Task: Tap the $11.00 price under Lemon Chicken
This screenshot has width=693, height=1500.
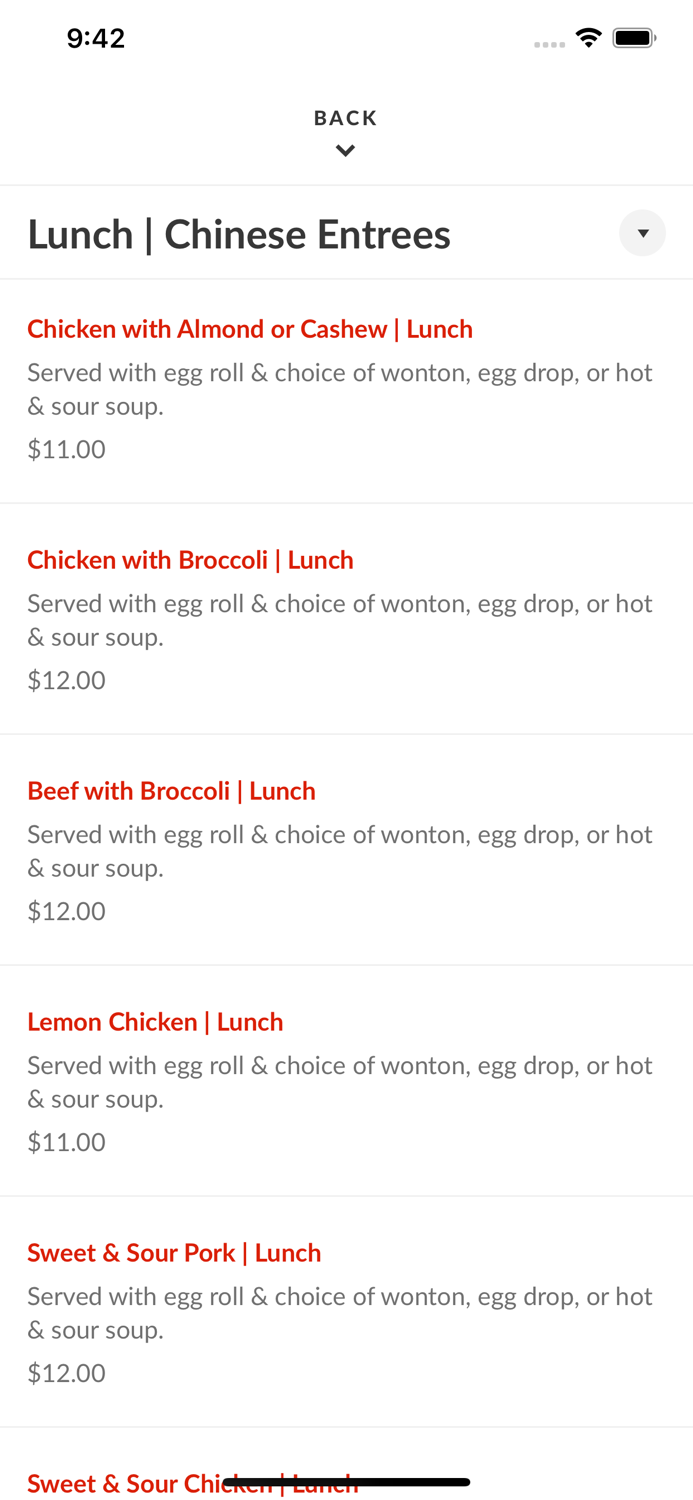Action: (x=66, y=1142)
